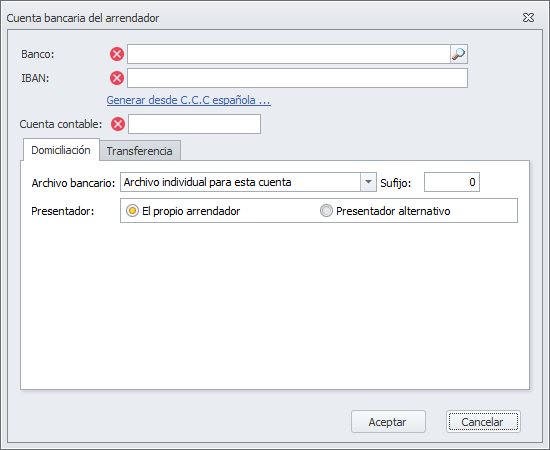The width and height of the screenshot is (550, 450).
Task: Switch to the Domiciliación tab
Action: click(61, 150)
